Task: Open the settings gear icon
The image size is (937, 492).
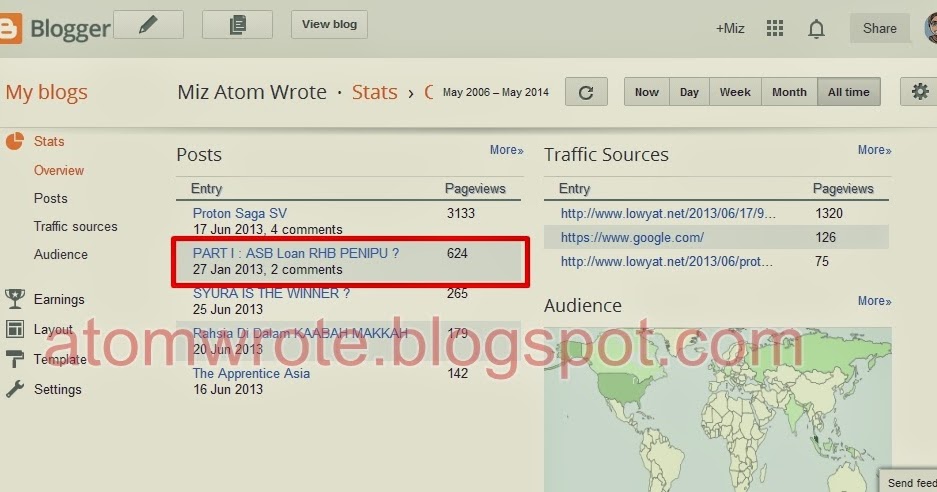Action: 919,92
